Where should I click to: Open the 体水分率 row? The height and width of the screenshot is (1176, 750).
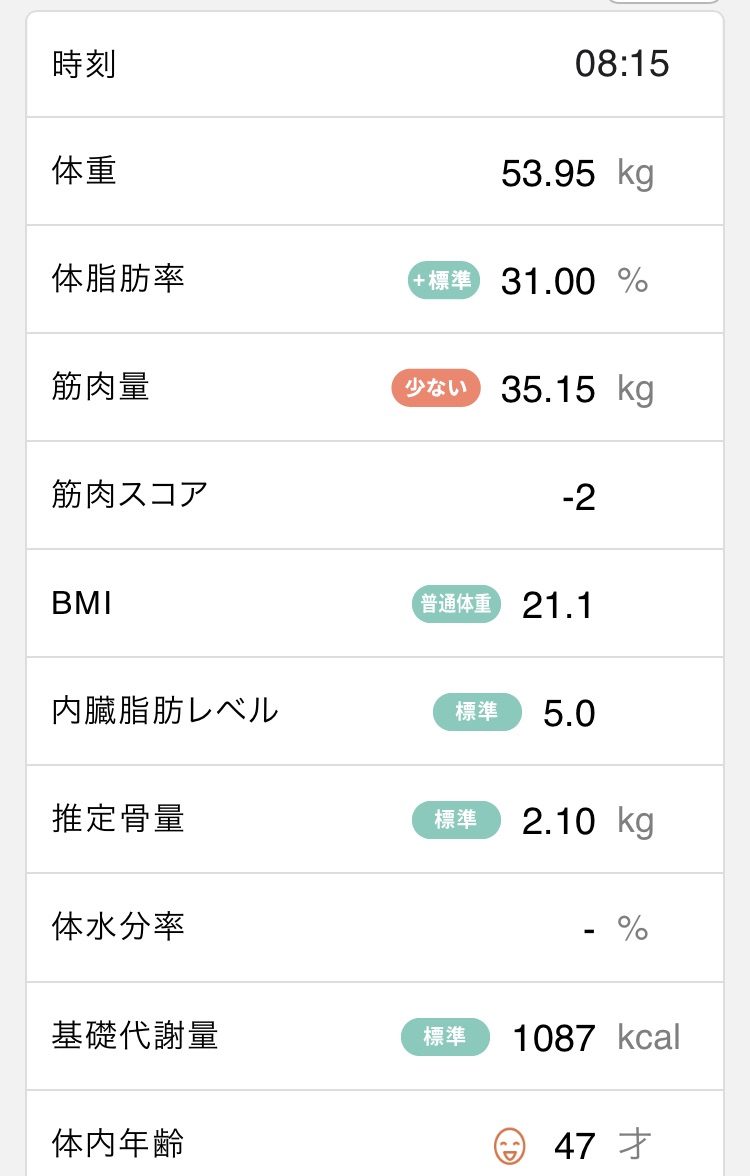tap(375, 928)
